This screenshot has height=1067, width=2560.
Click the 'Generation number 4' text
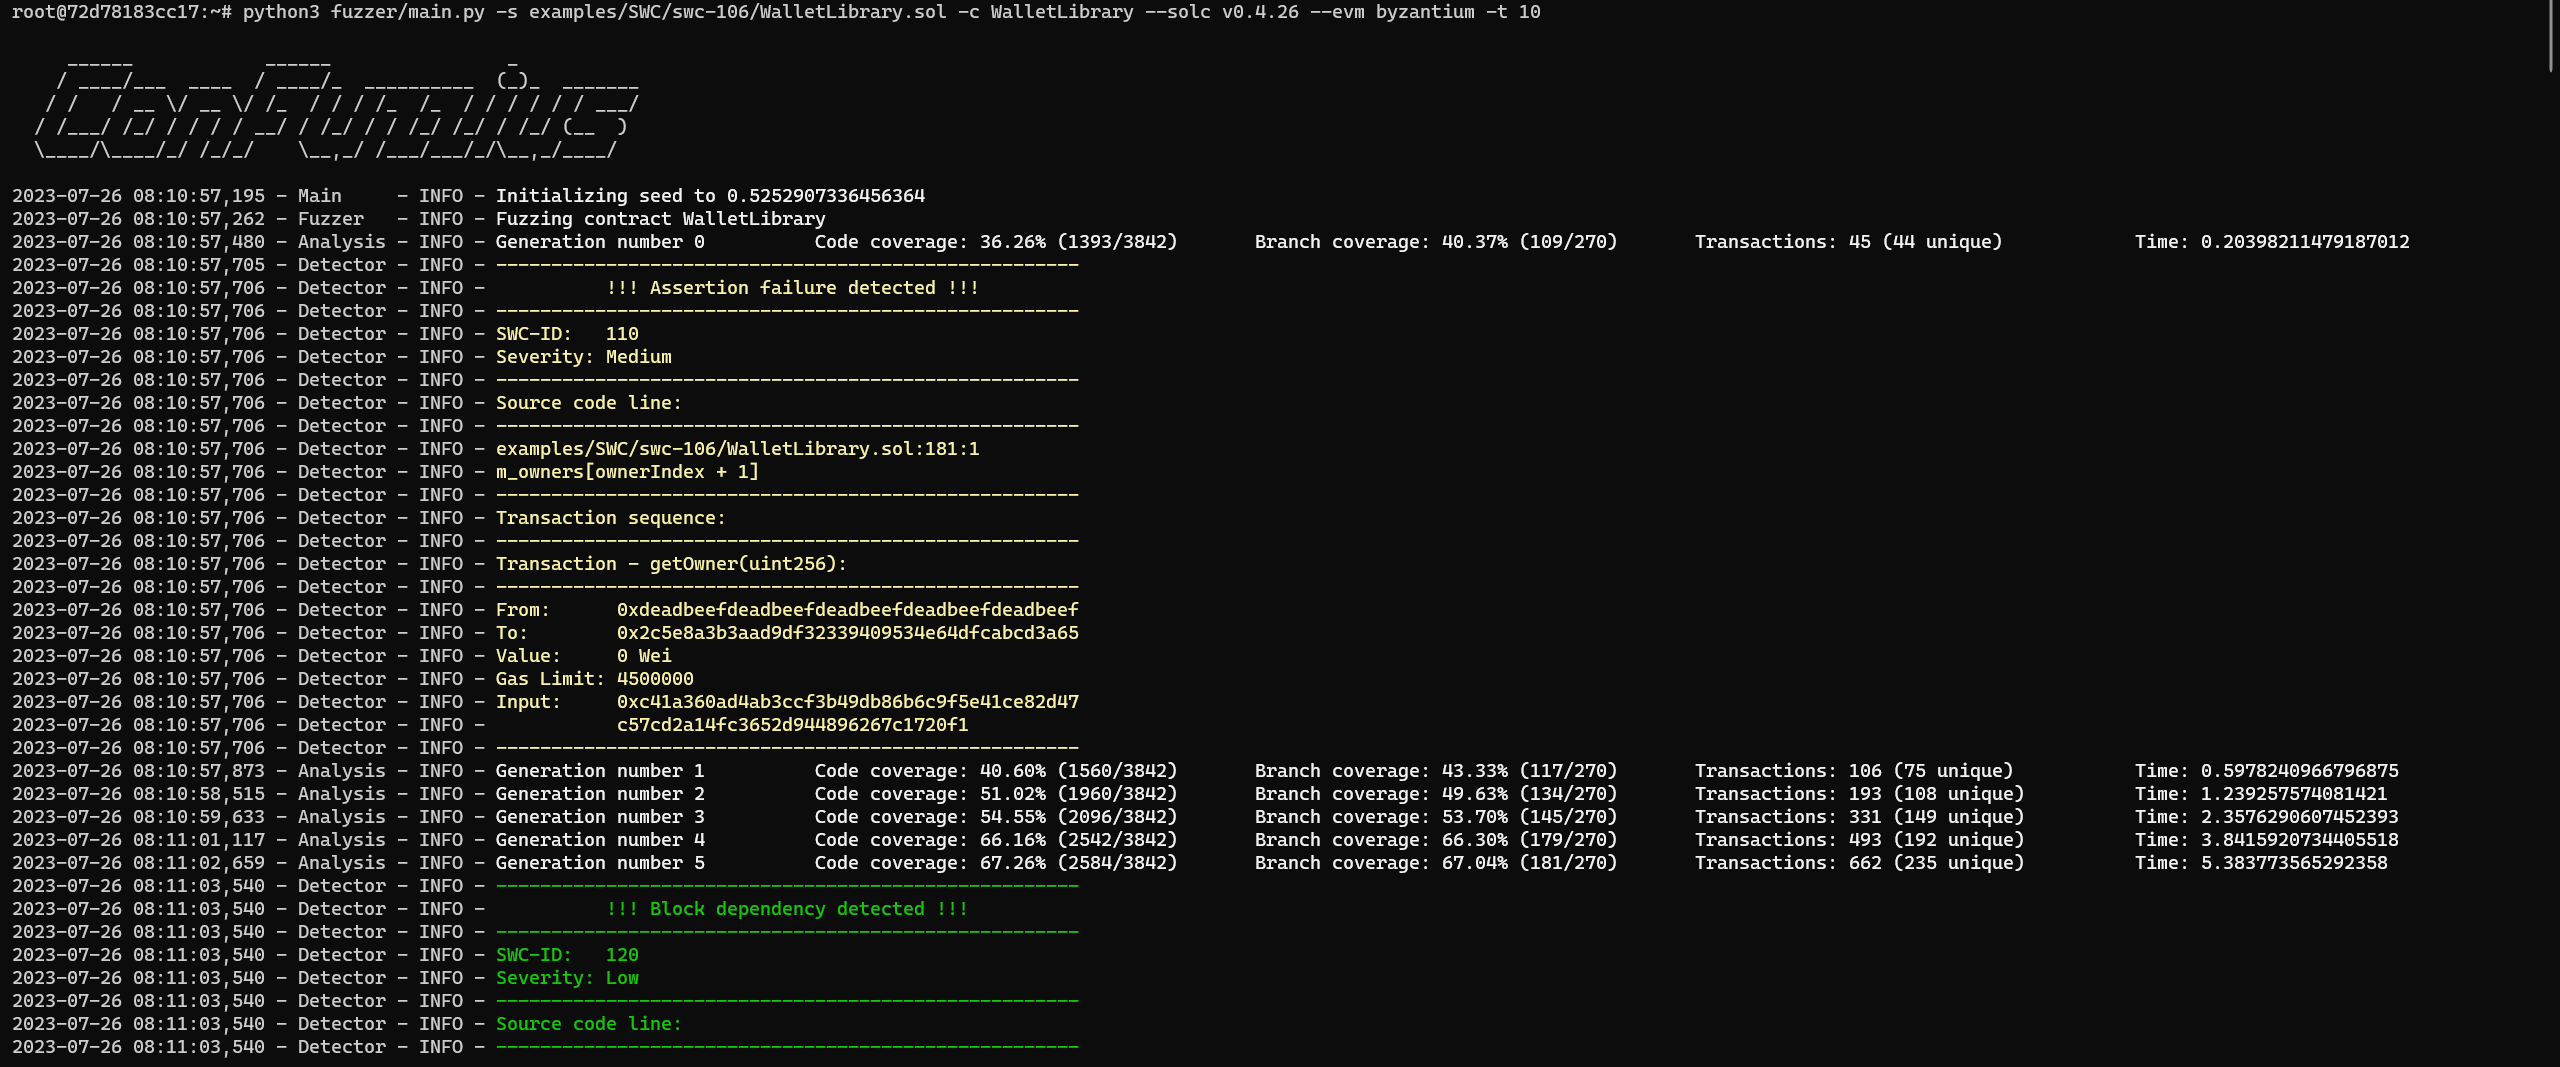tap(600, 840)
